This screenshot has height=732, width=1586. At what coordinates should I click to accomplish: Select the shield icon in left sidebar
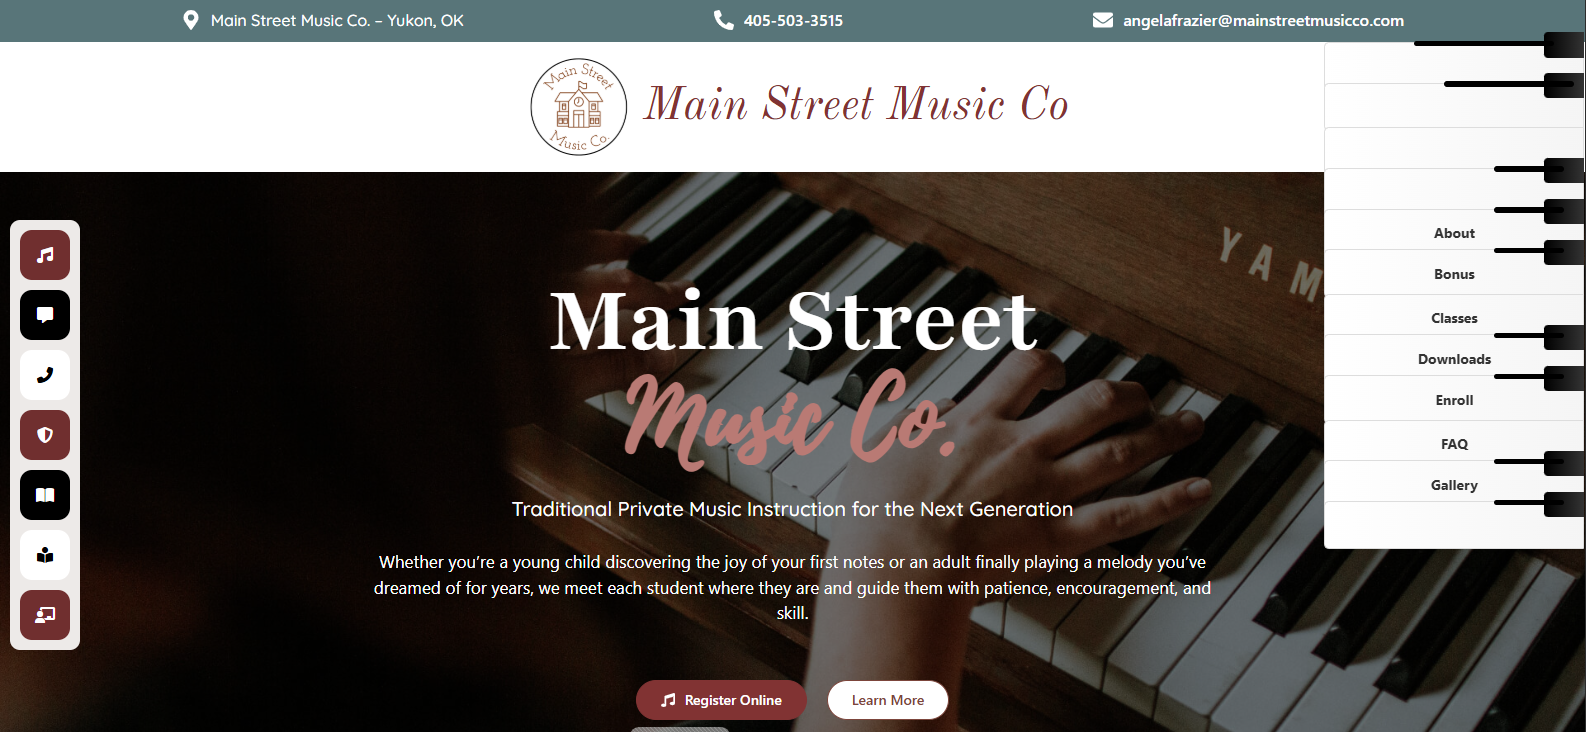point(45,435)
